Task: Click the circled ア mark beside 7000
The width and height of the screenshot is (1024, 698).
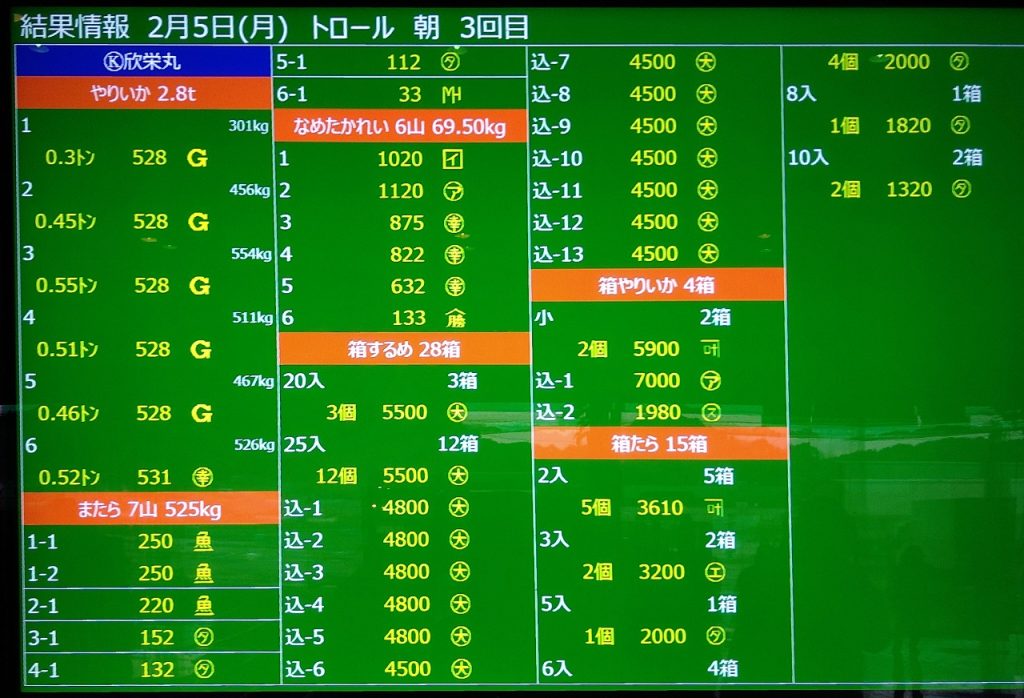Action: pos(712,381)
